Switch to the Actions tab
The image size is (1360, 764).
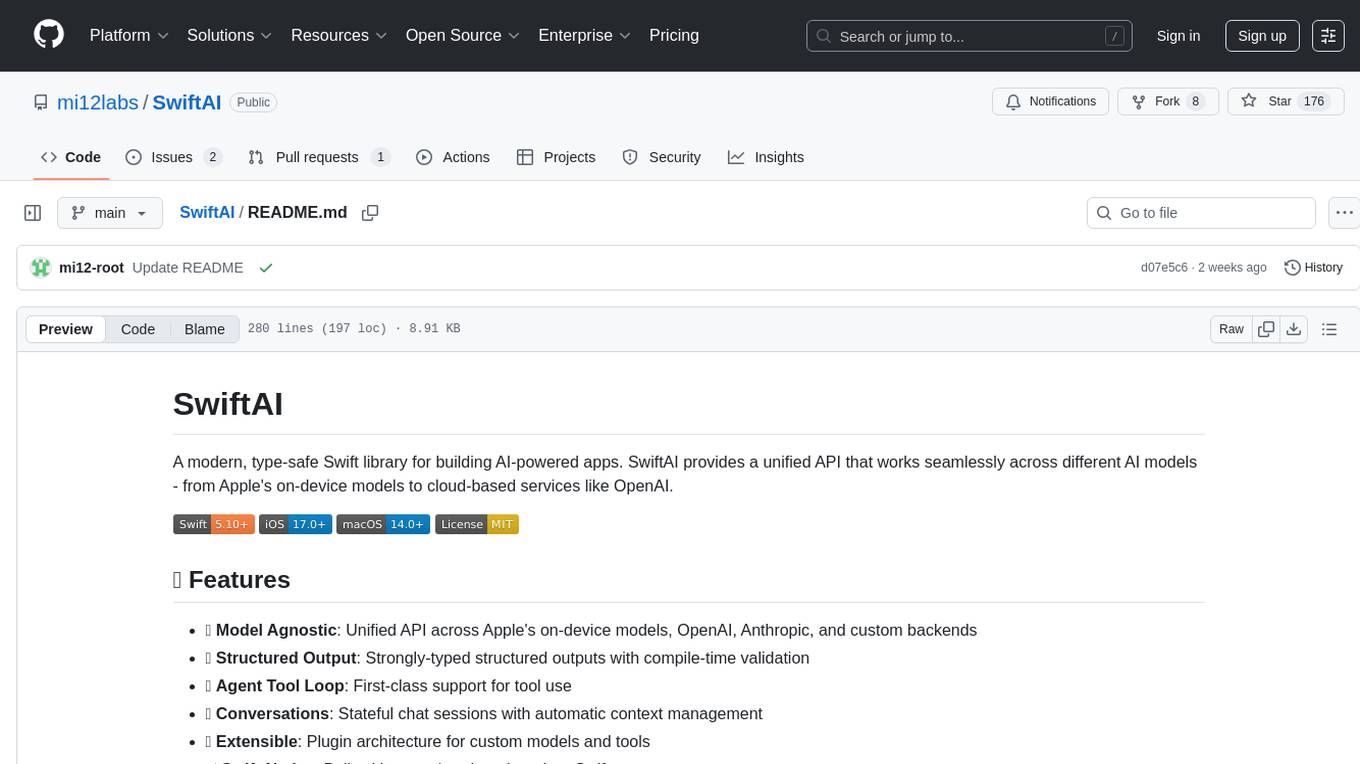click(453, 157)
